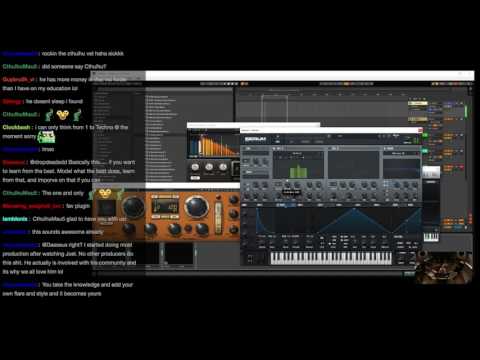The image size is (480, 360).
Task: Select the top yellow track header in the DAW
Action: click(x=417, y=103)
